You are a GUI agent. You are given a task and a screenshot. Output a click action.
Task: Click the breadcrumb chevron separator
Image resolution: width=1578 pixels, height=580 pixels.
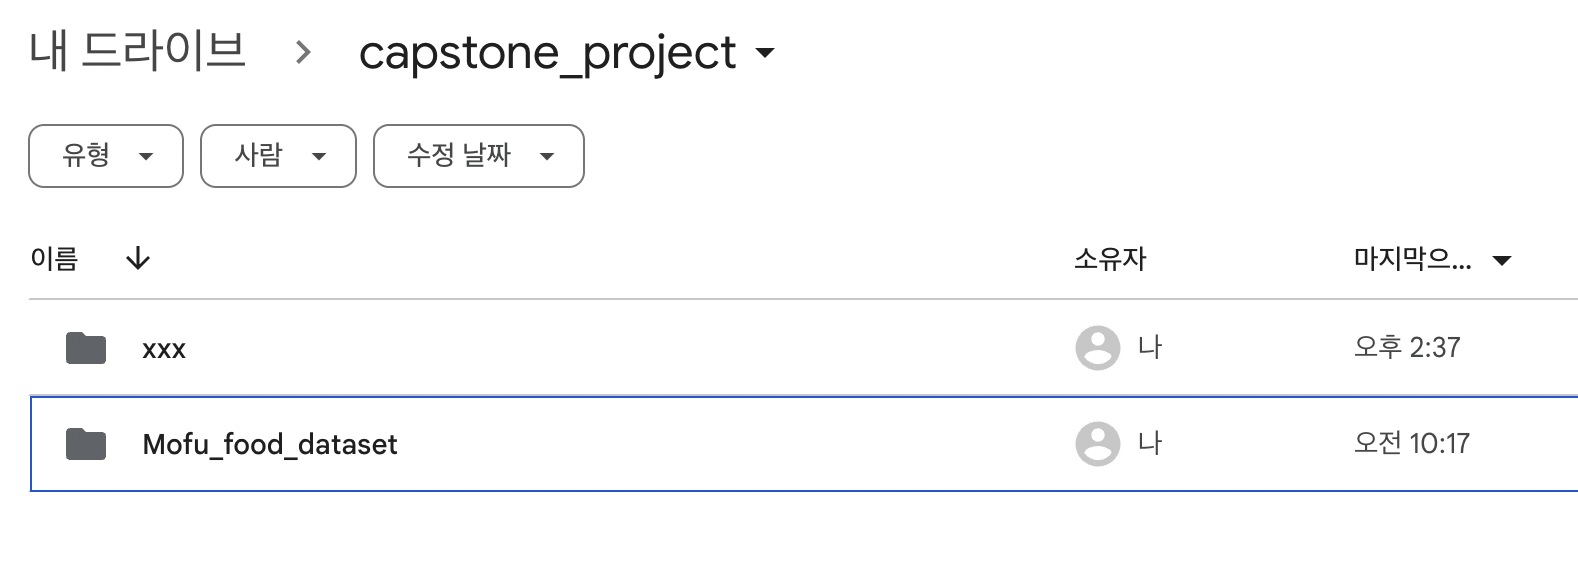[x=303, y=53]
